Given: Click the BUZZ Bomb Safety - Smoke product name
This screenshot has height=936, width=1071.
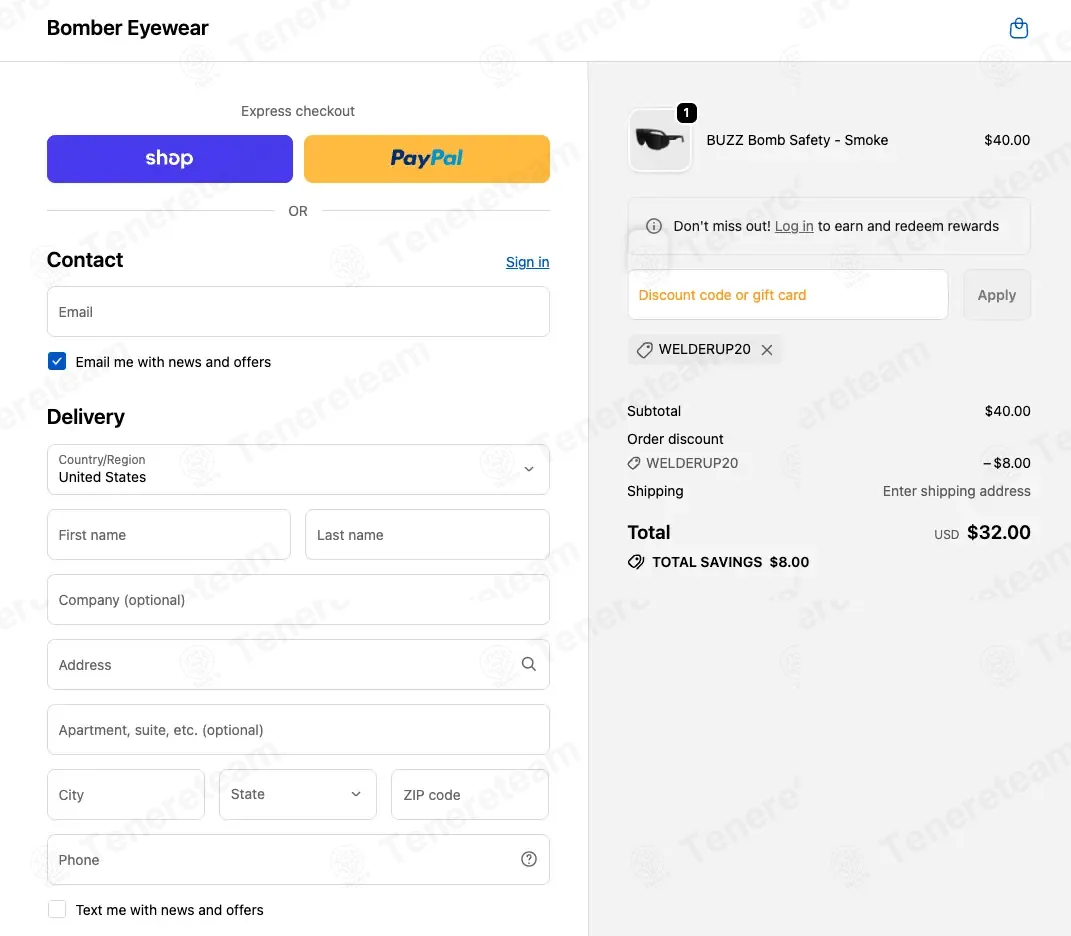Looking at the screenshot, I should (x=797, y=140).
